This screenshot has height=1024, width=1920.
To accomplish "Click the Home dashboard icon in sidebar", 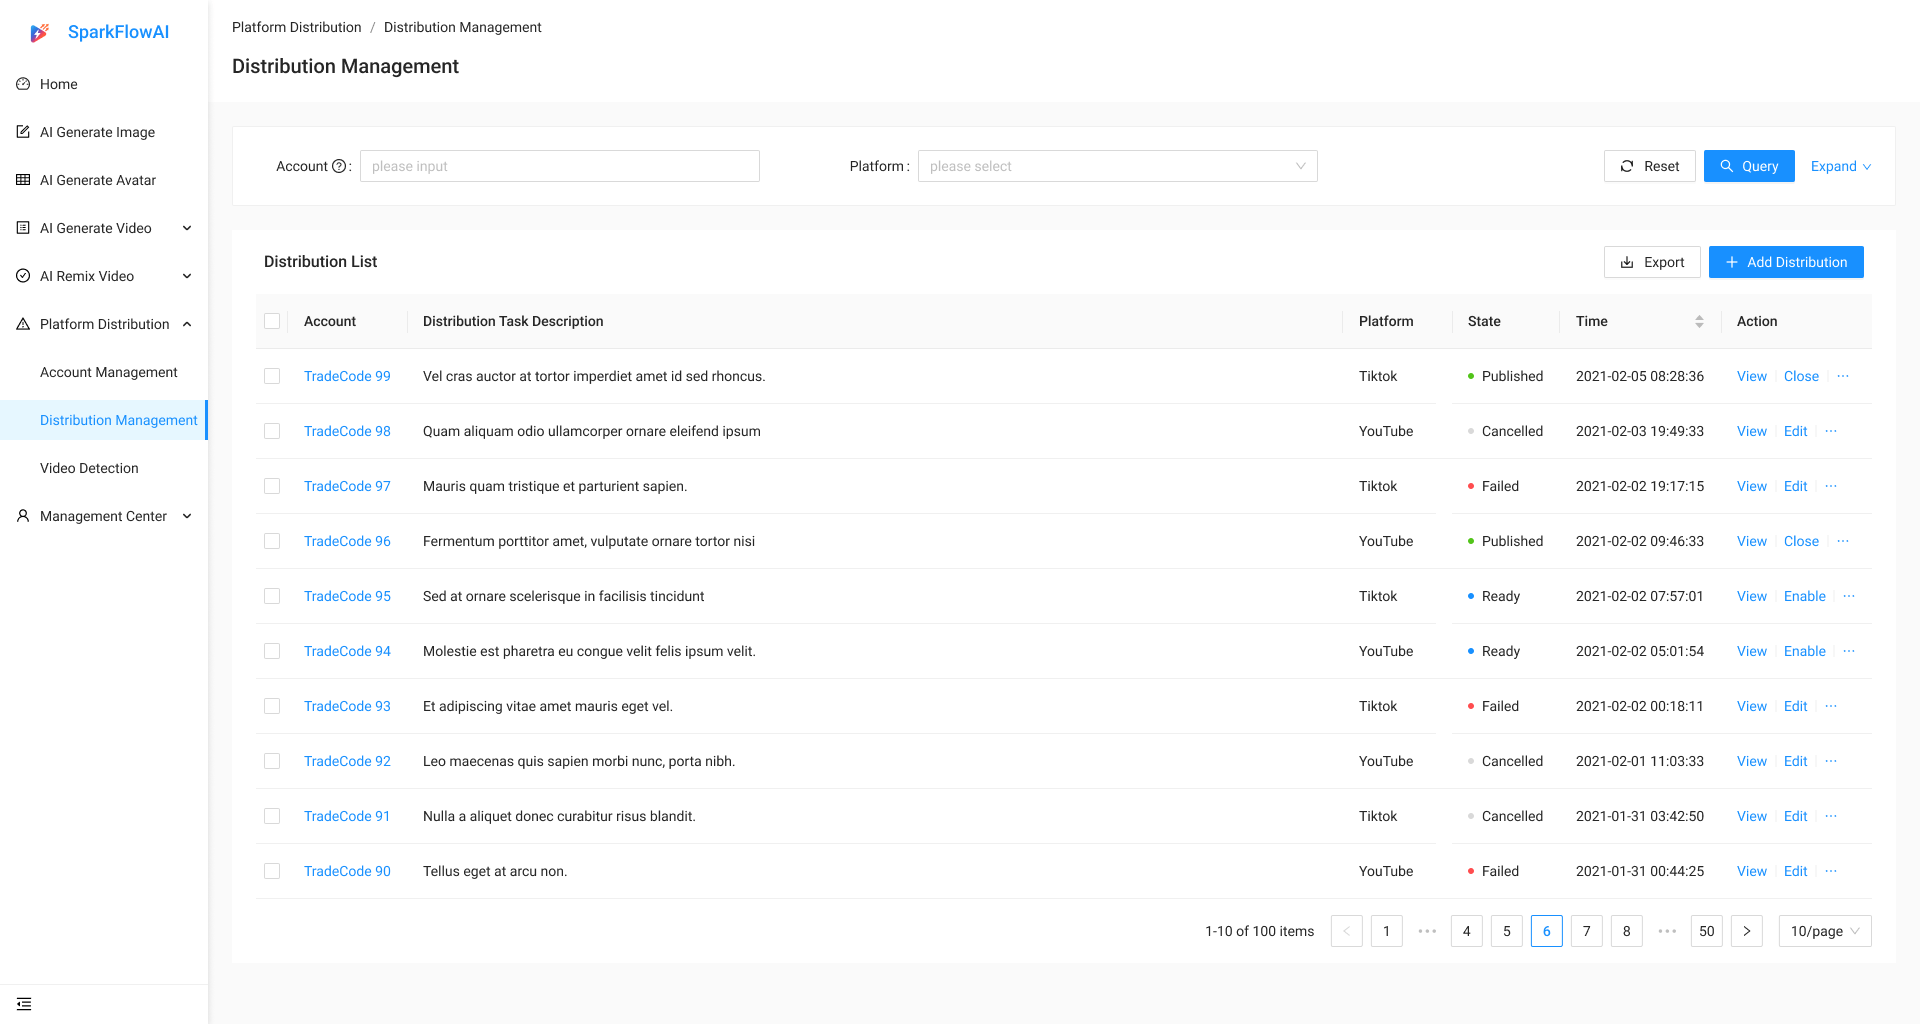I will 23,84.
